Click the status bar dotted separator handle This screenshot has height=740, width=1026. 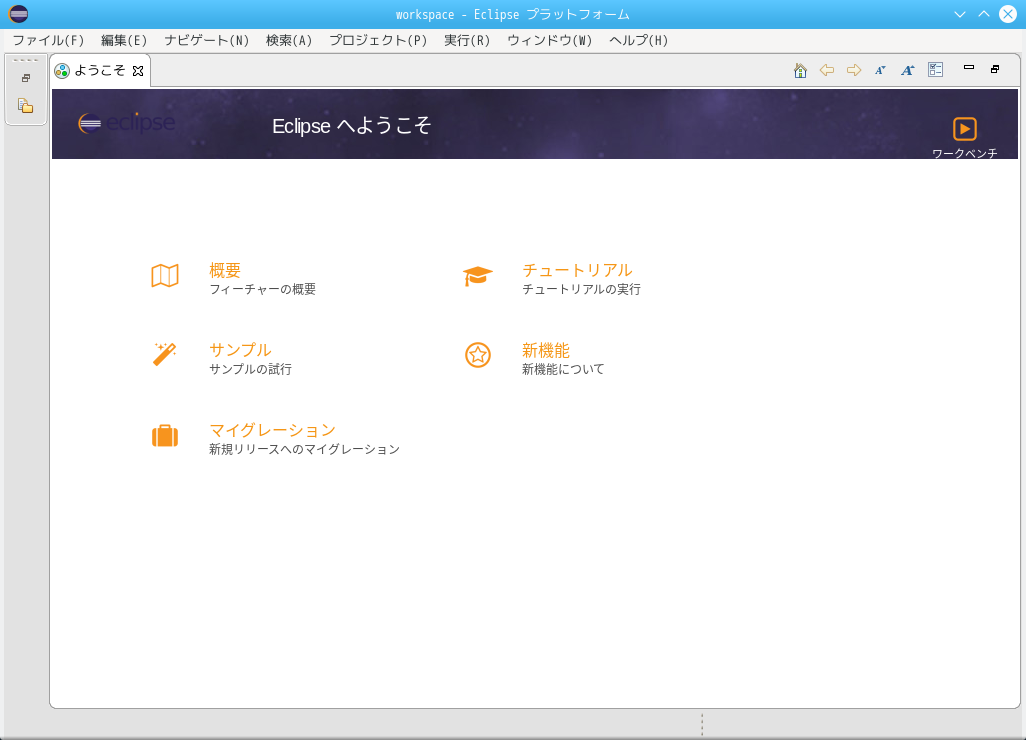(702, 724)
